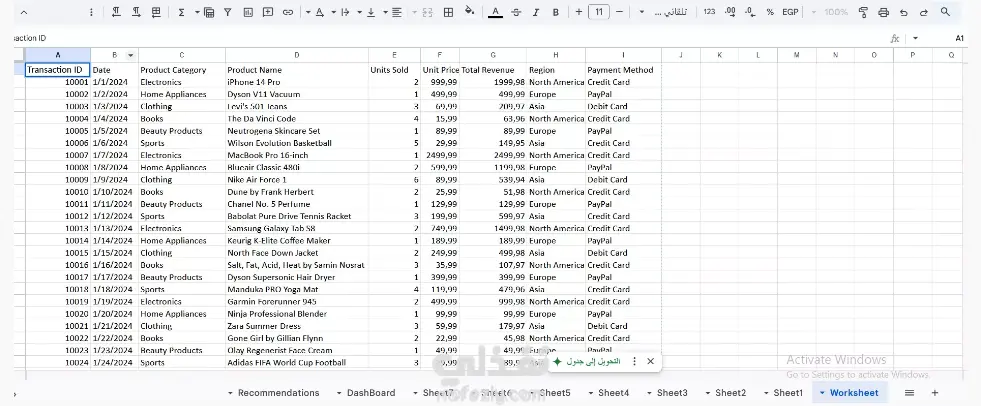Open the Worksheet tab options arrow
This screenshot has width=981, height=406.
pos(822,393)
